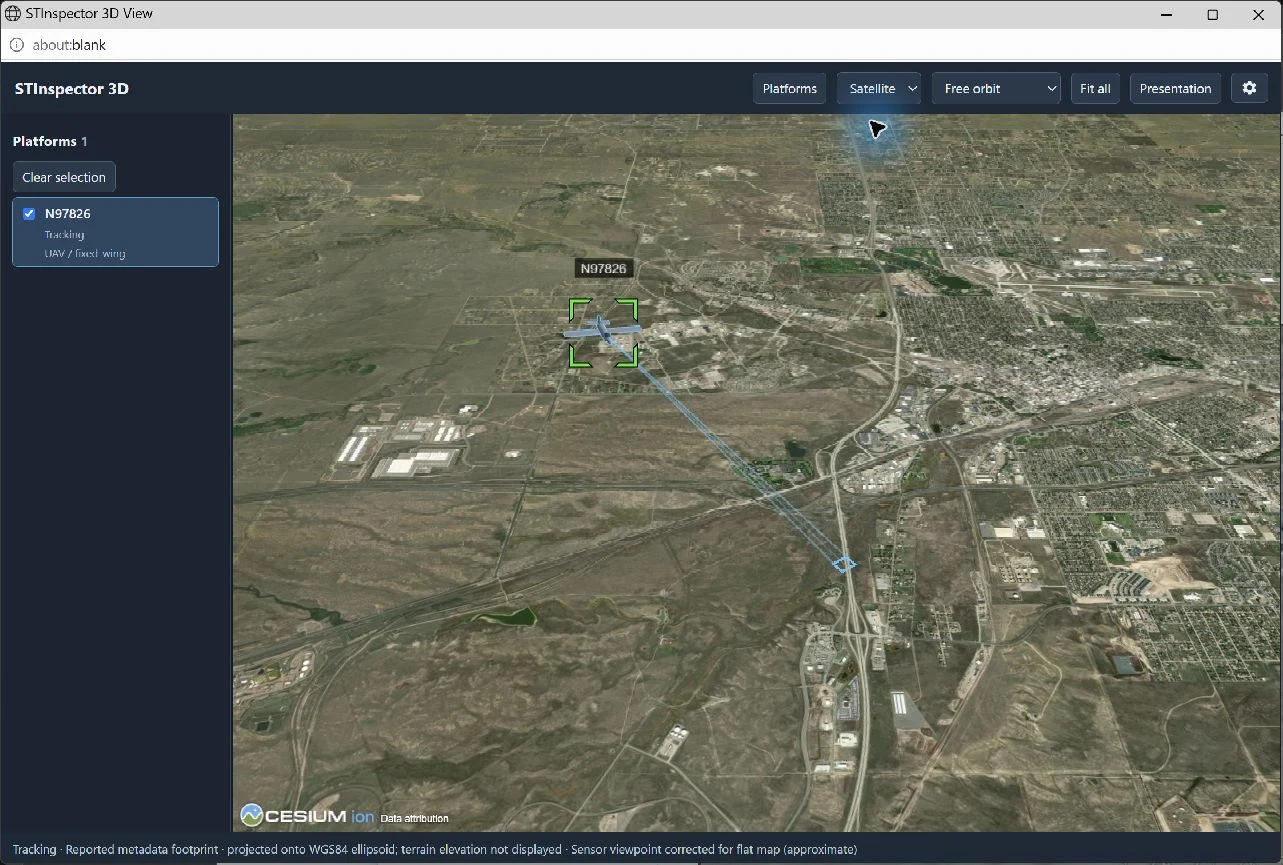Click the UAV / fixed wing text
The height and width of the screenshot is (865, 1283).
(85, 253)
